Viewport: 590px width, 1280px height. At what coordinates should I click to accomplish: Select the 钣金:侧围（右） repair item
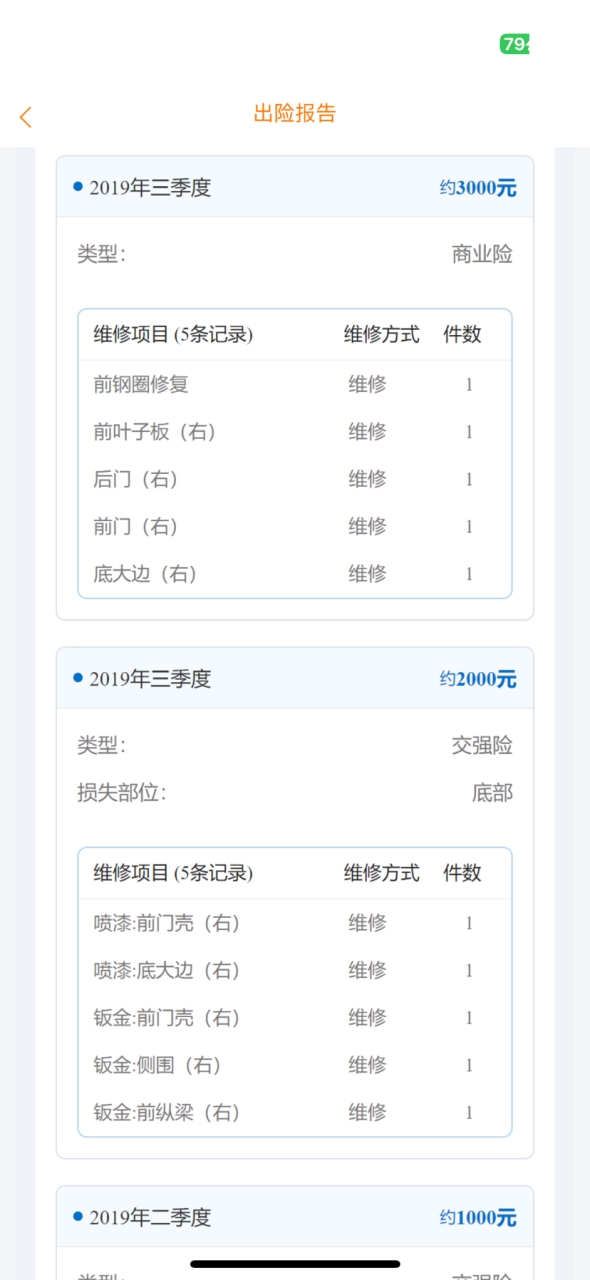click(x=158, y=1065)
